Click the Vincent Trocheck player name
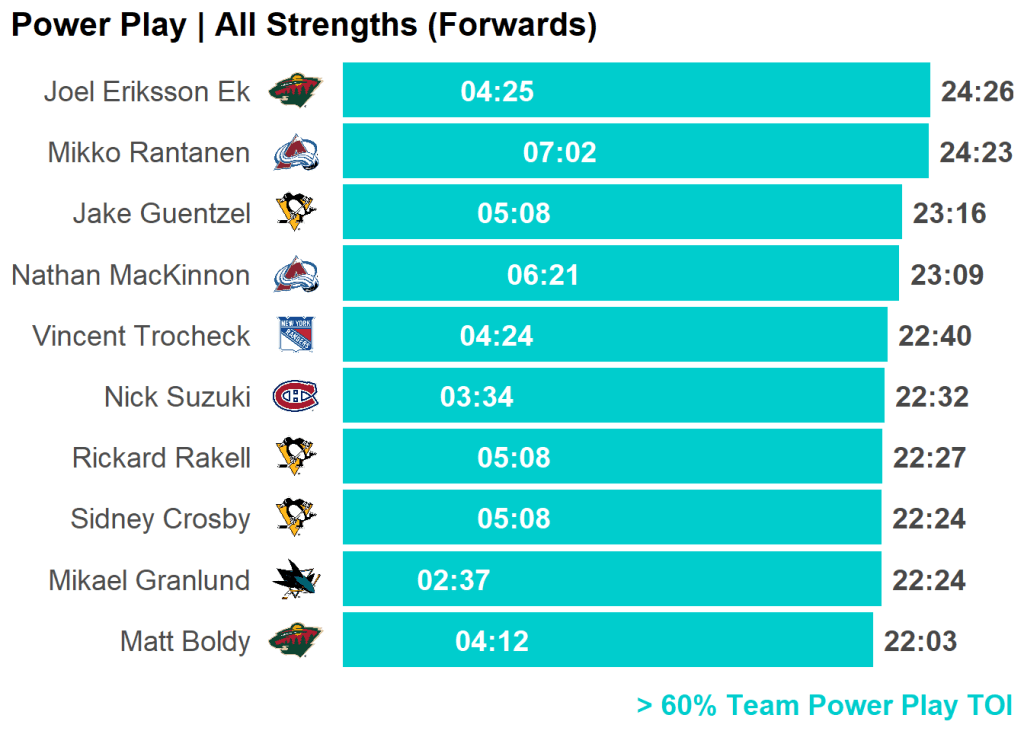The image size is (1024, 731). click(x=141, y=336)
